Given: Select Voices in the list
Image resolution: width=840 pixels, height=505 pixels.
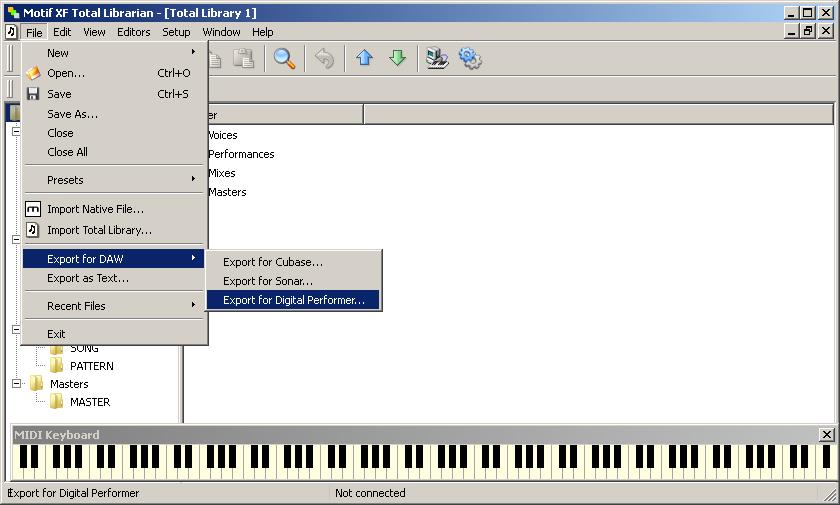Looking at the screenshot, I should tap(222, 135).
